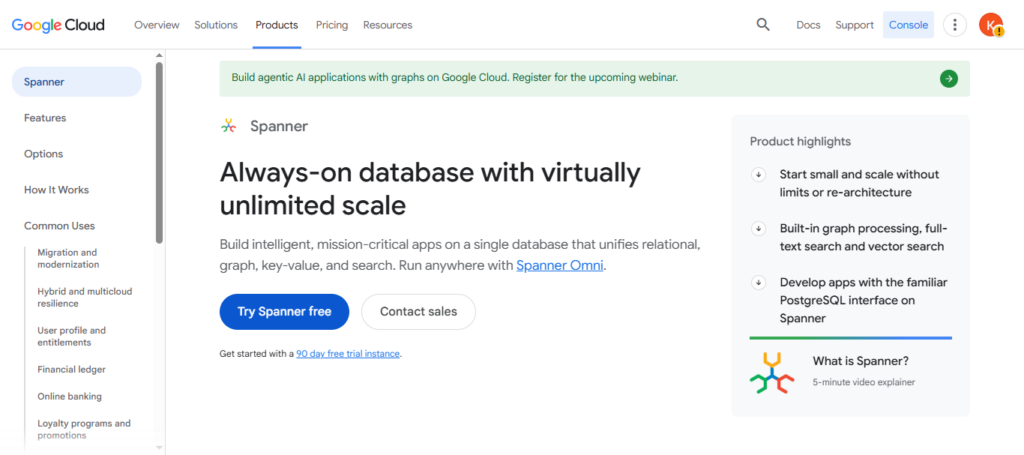The width and height of the screenshot is (1024, 455).
Task: Open the Console button
Action: point(908,25)
